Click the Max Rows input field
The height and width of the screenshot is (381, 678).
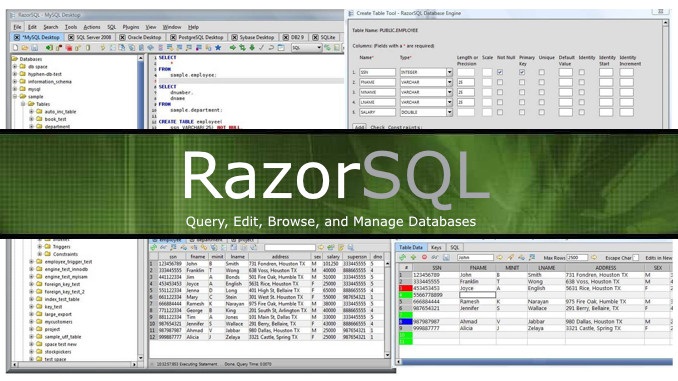click(x=577, y=257)
